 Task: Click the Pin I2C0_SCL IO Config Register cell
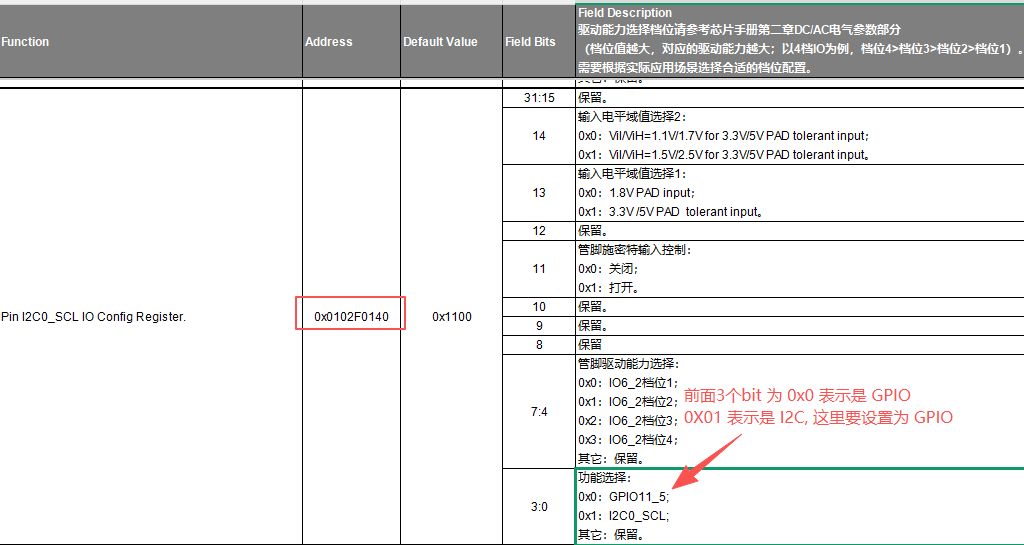[151, 317]
